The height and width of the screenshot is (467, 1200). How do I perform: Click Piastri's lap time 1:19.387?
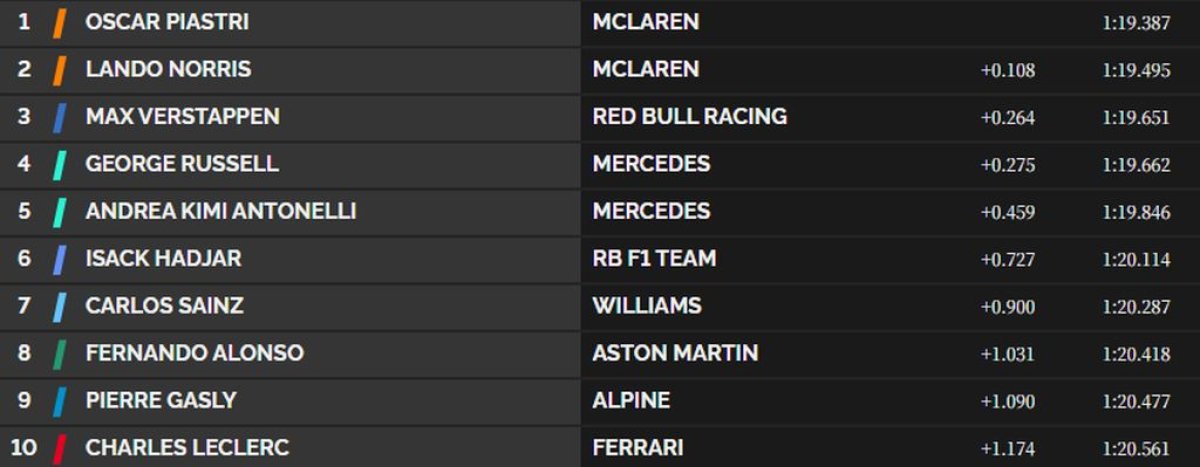(x=1136, y=23)
